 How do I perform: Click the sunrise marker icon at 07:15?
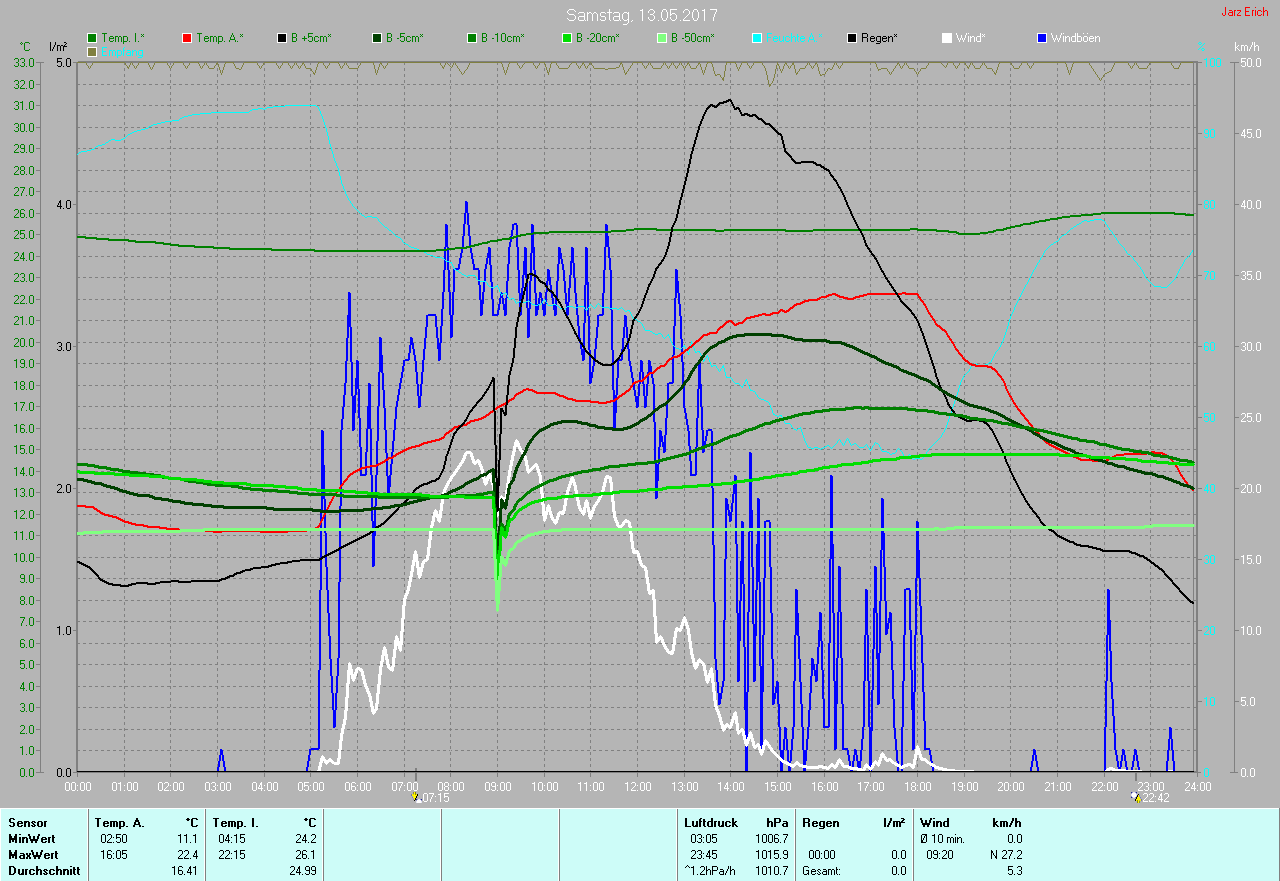(x=416, y=797)
